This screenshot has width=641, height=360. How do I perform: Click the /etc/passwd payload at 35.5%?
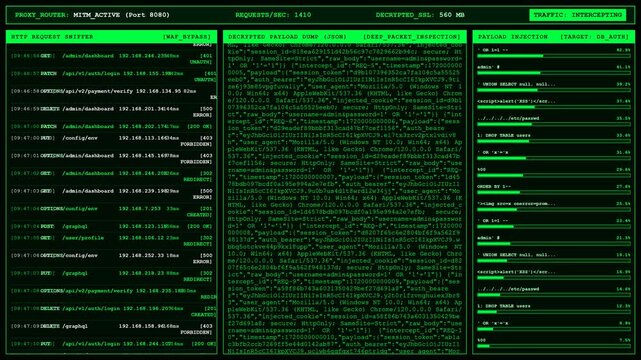coord(554,121)
